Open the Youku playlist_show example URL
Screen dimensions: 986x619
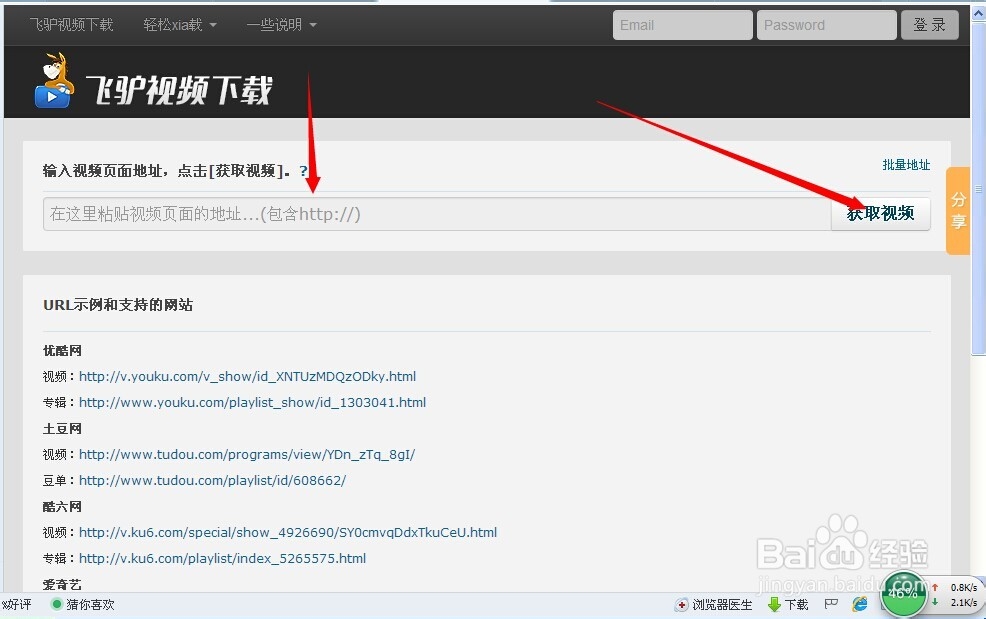(x=252, y=402)
